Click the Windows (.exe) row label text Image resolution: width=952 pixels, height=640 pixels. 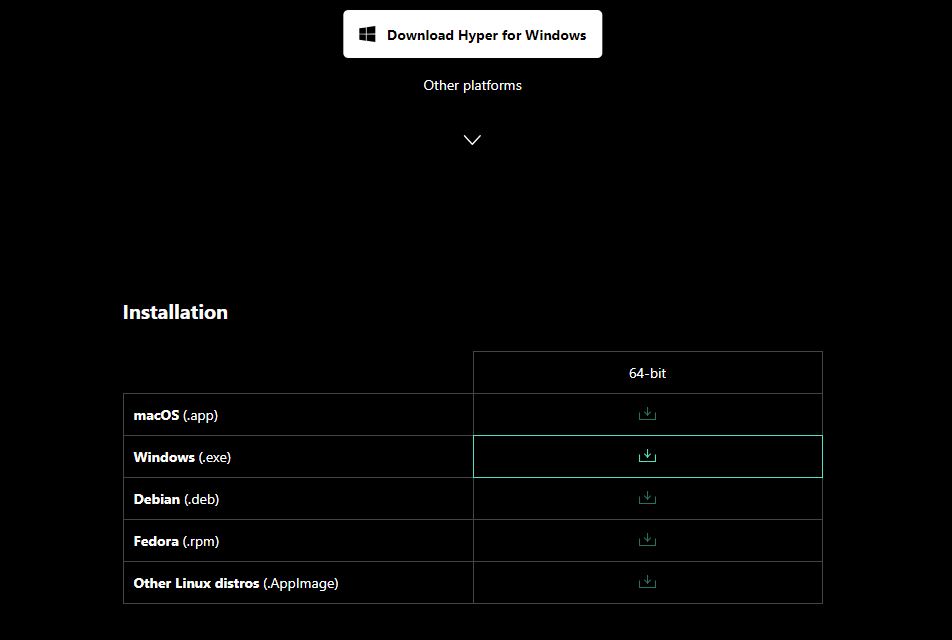(182, 456)
